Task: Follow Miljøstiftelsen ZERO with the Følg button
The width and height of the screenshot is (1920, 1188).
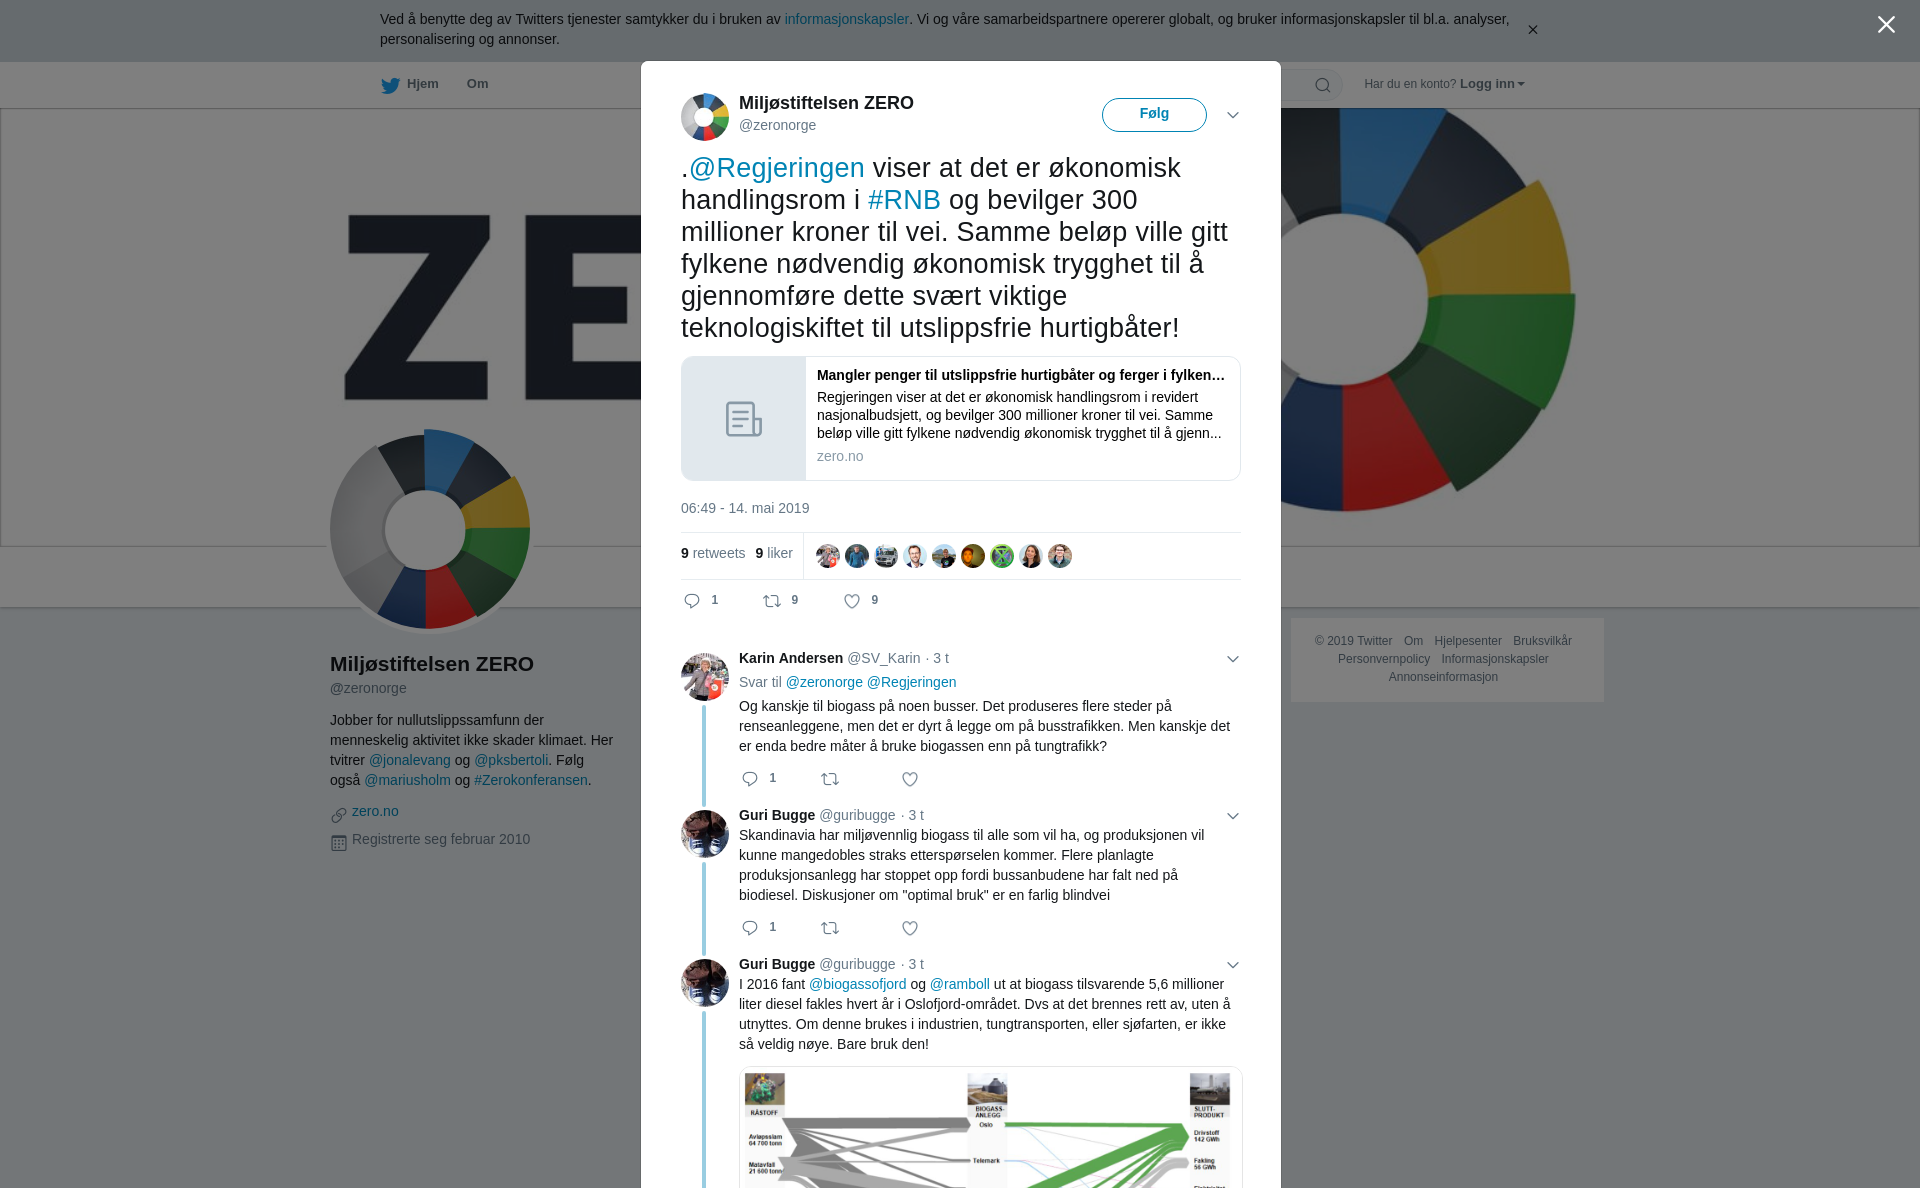Action: 1154,114
